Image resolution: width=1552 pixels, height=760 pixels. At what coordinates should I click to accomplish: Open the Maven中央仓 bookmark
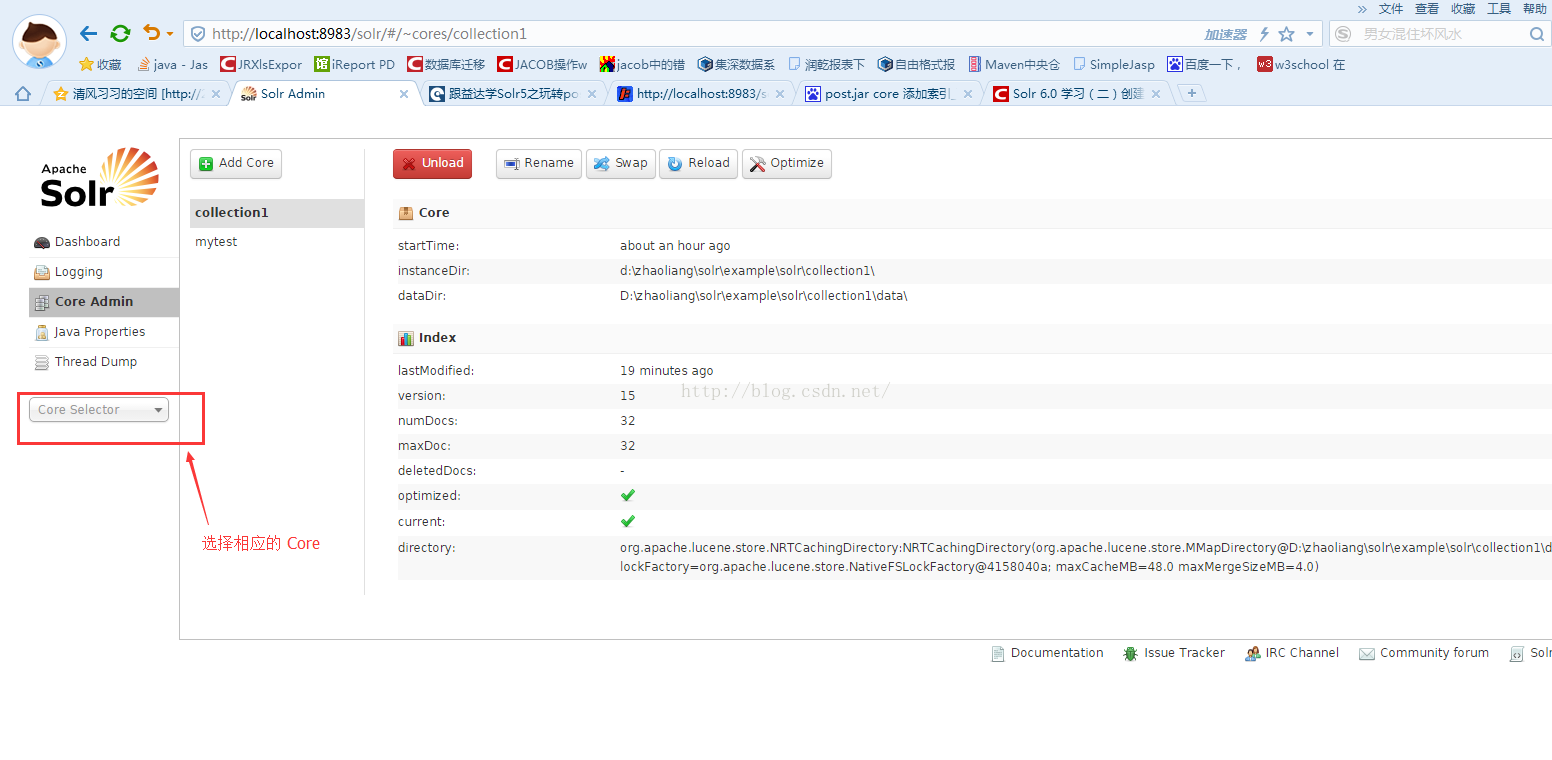click(x=1014, y=64)
